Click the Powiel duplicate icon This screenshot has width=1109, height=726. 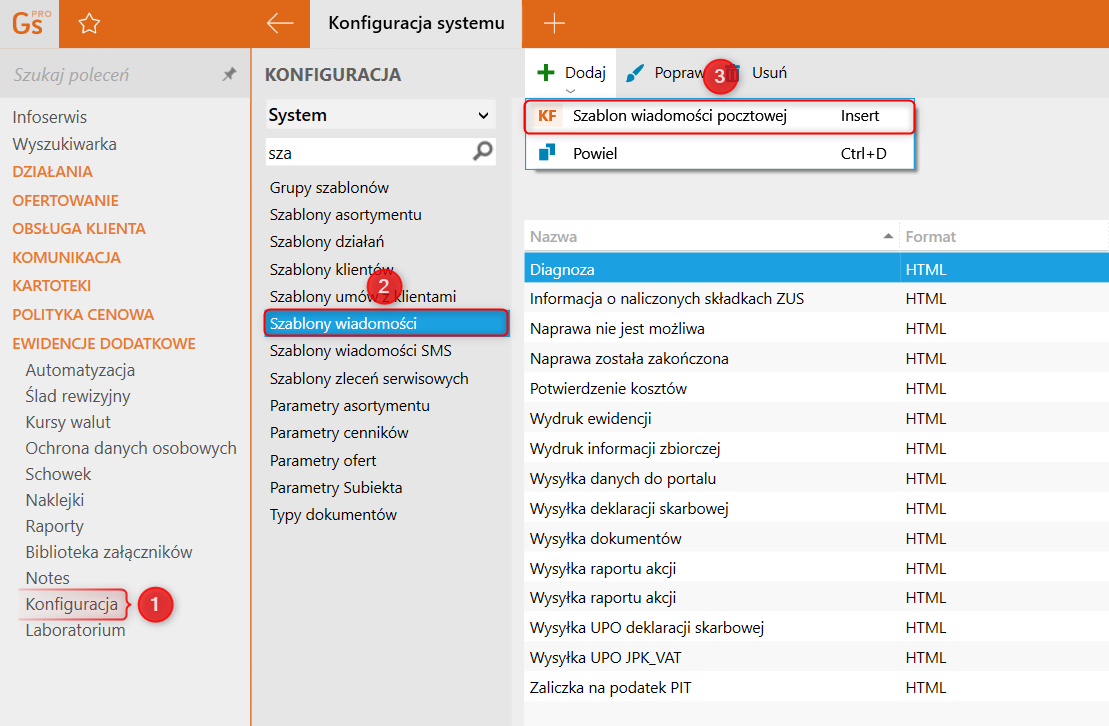click(547, 153)
